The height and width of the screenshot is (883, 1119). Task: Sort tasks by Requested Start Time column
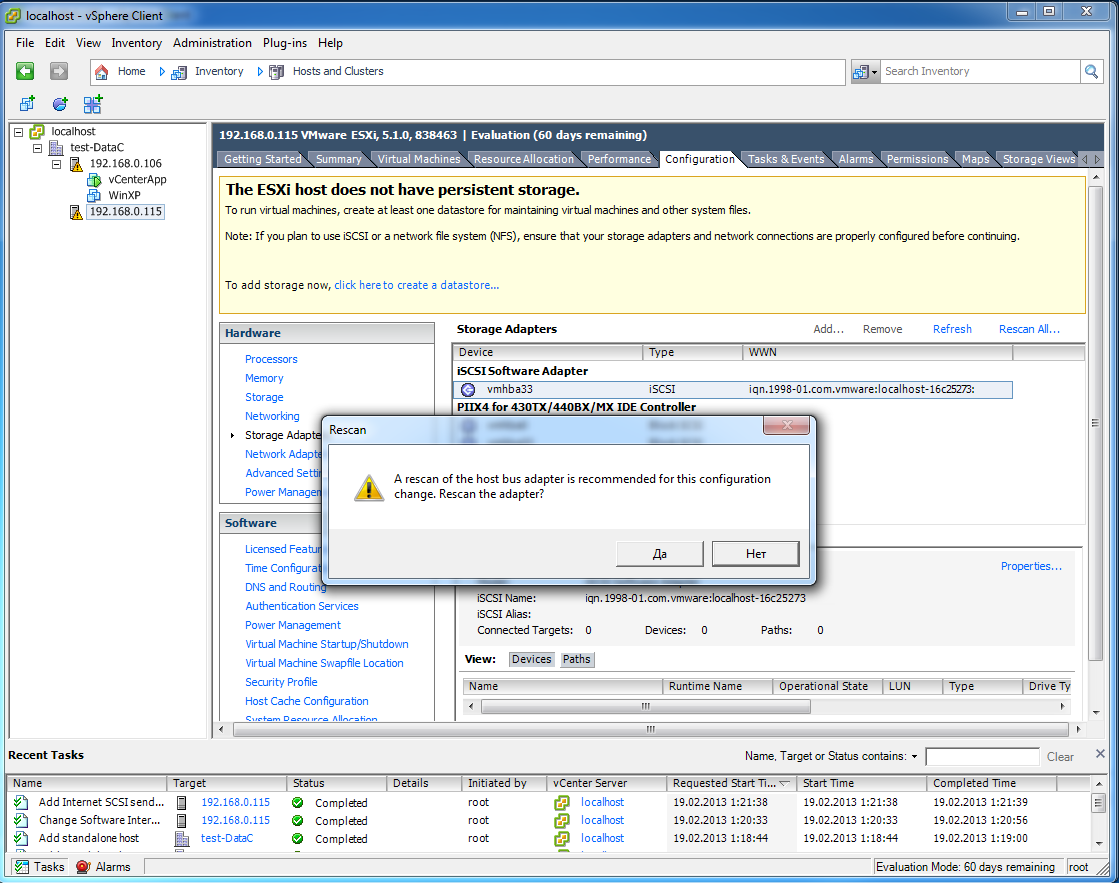point(731,783)
